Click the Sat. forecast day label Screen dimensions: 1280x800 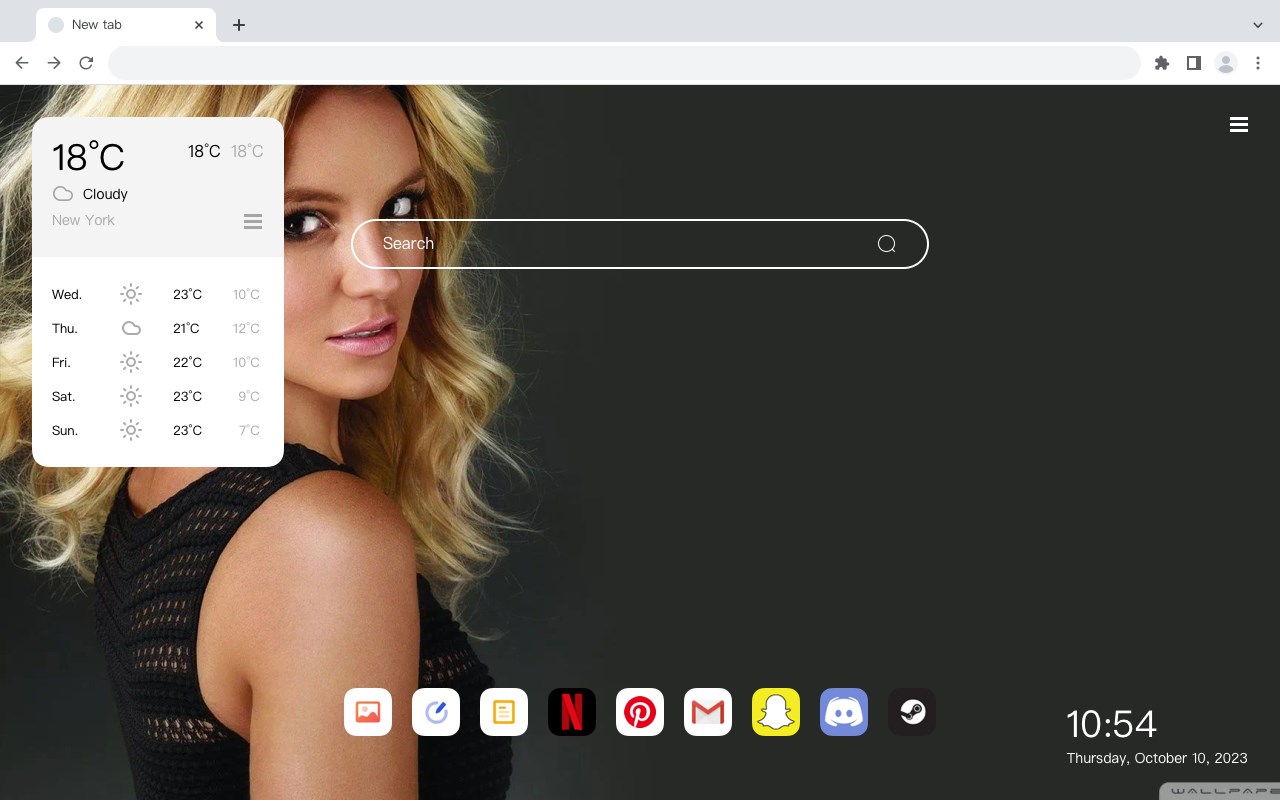[x=64, y=396]
